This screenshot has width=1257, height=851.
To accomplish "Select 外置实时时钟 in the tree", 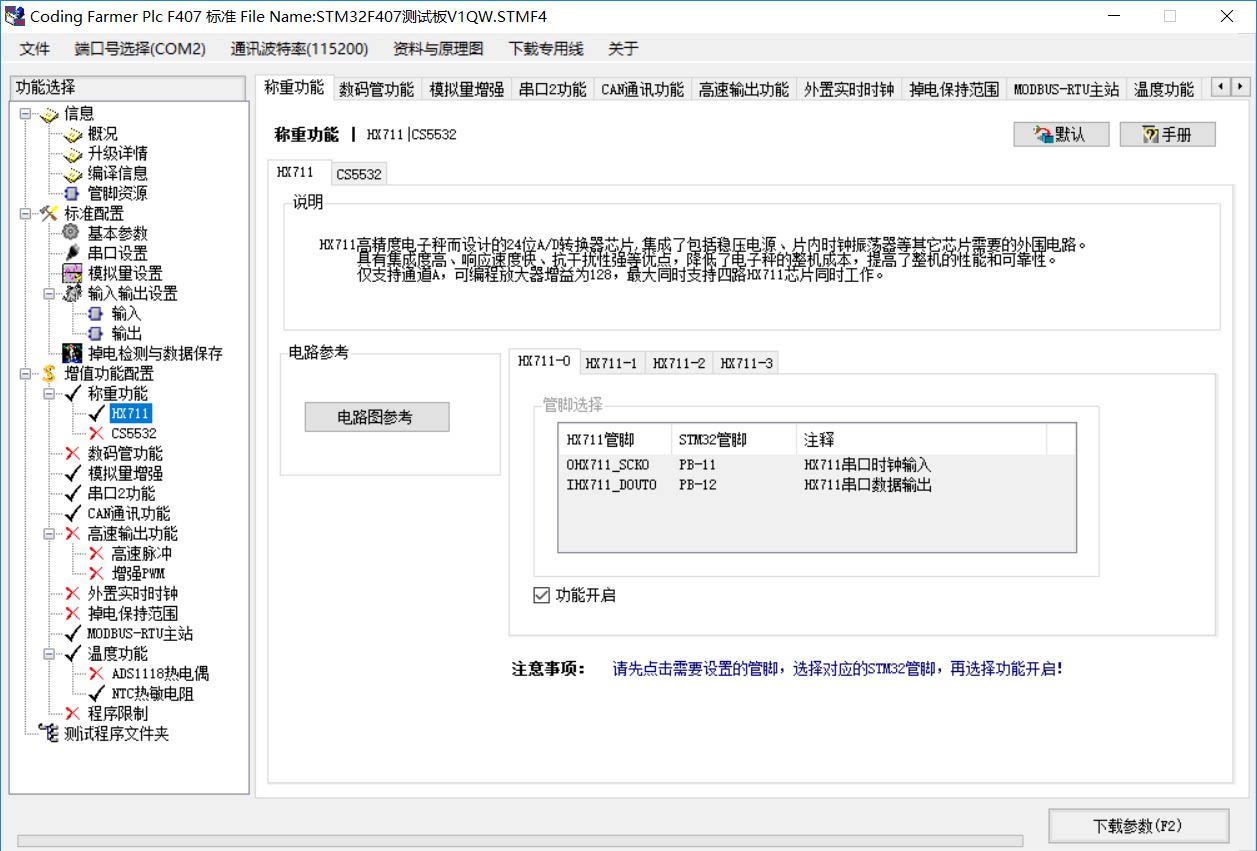I will [133, 594].
